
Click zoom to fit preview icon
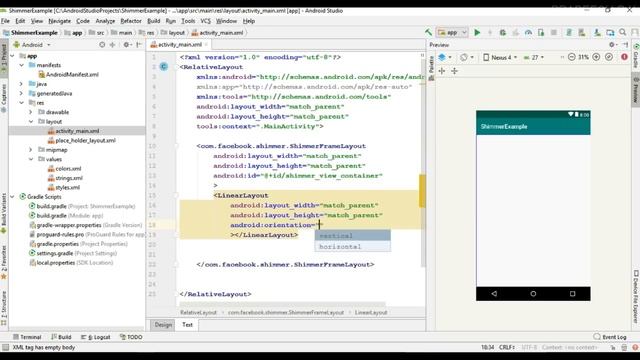point(609,58)
